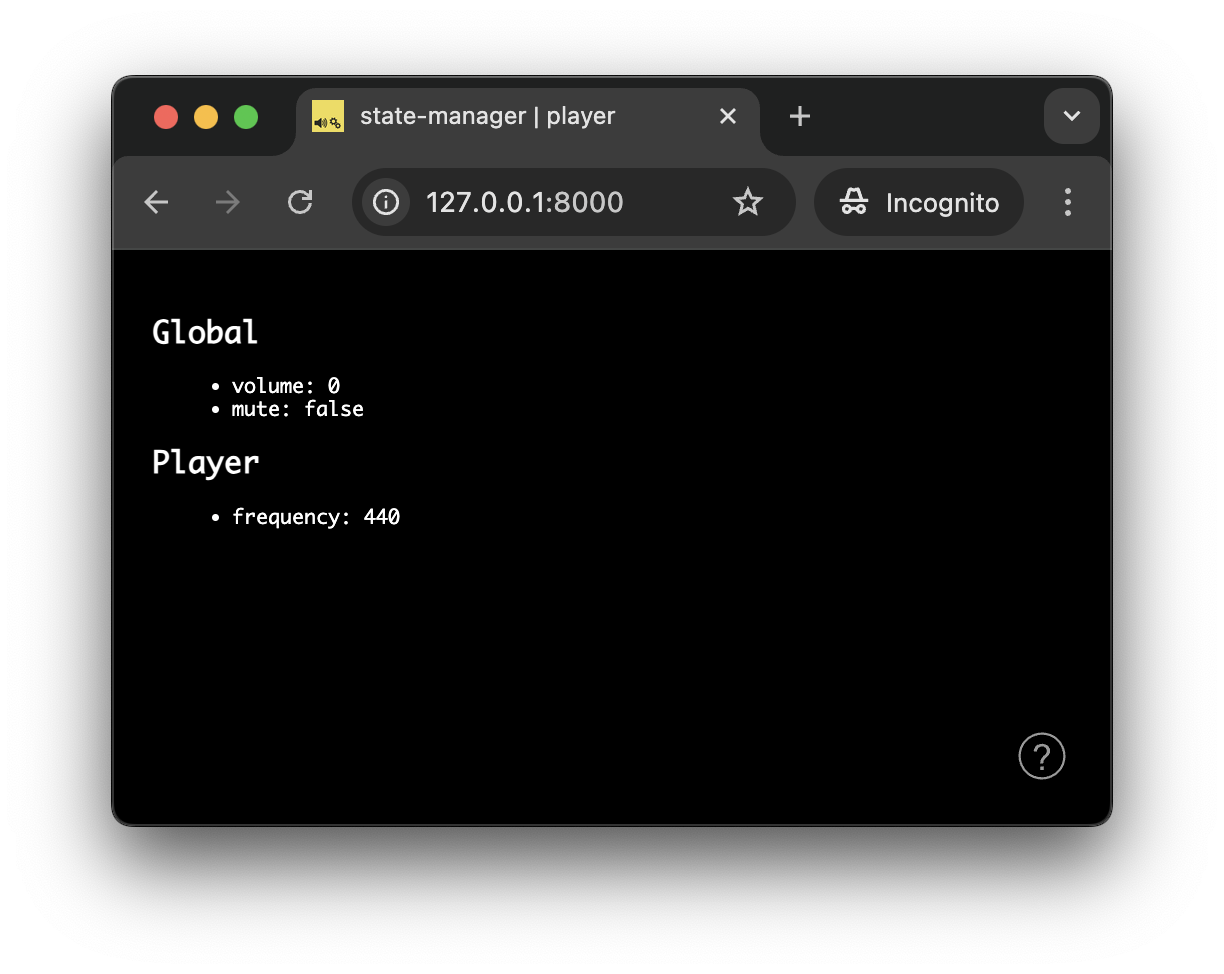Open the help question mark icon on the page
1224x974 pixels.
pos(1042,756)
